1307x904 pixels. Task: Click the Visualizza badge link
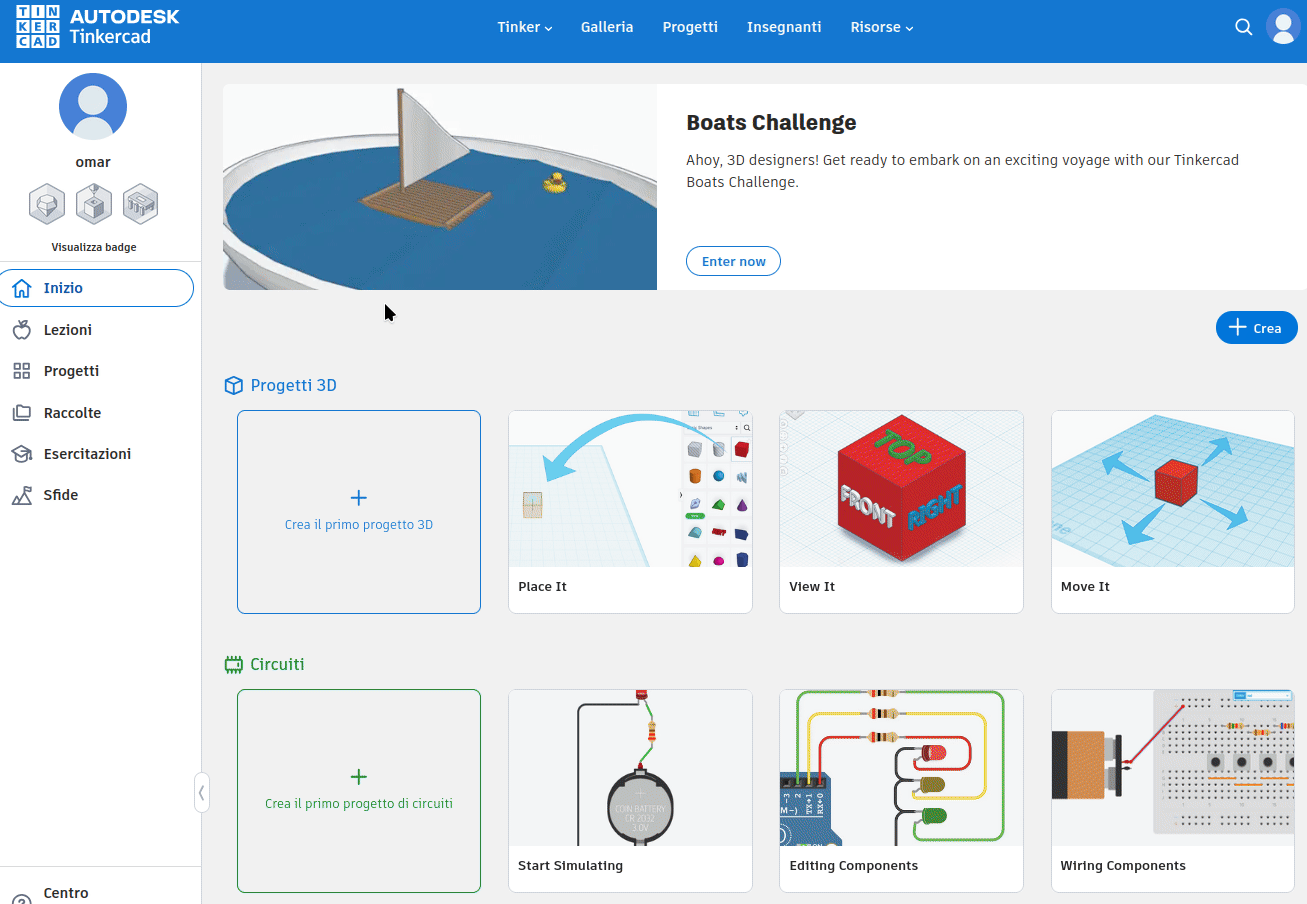point(94,247)
